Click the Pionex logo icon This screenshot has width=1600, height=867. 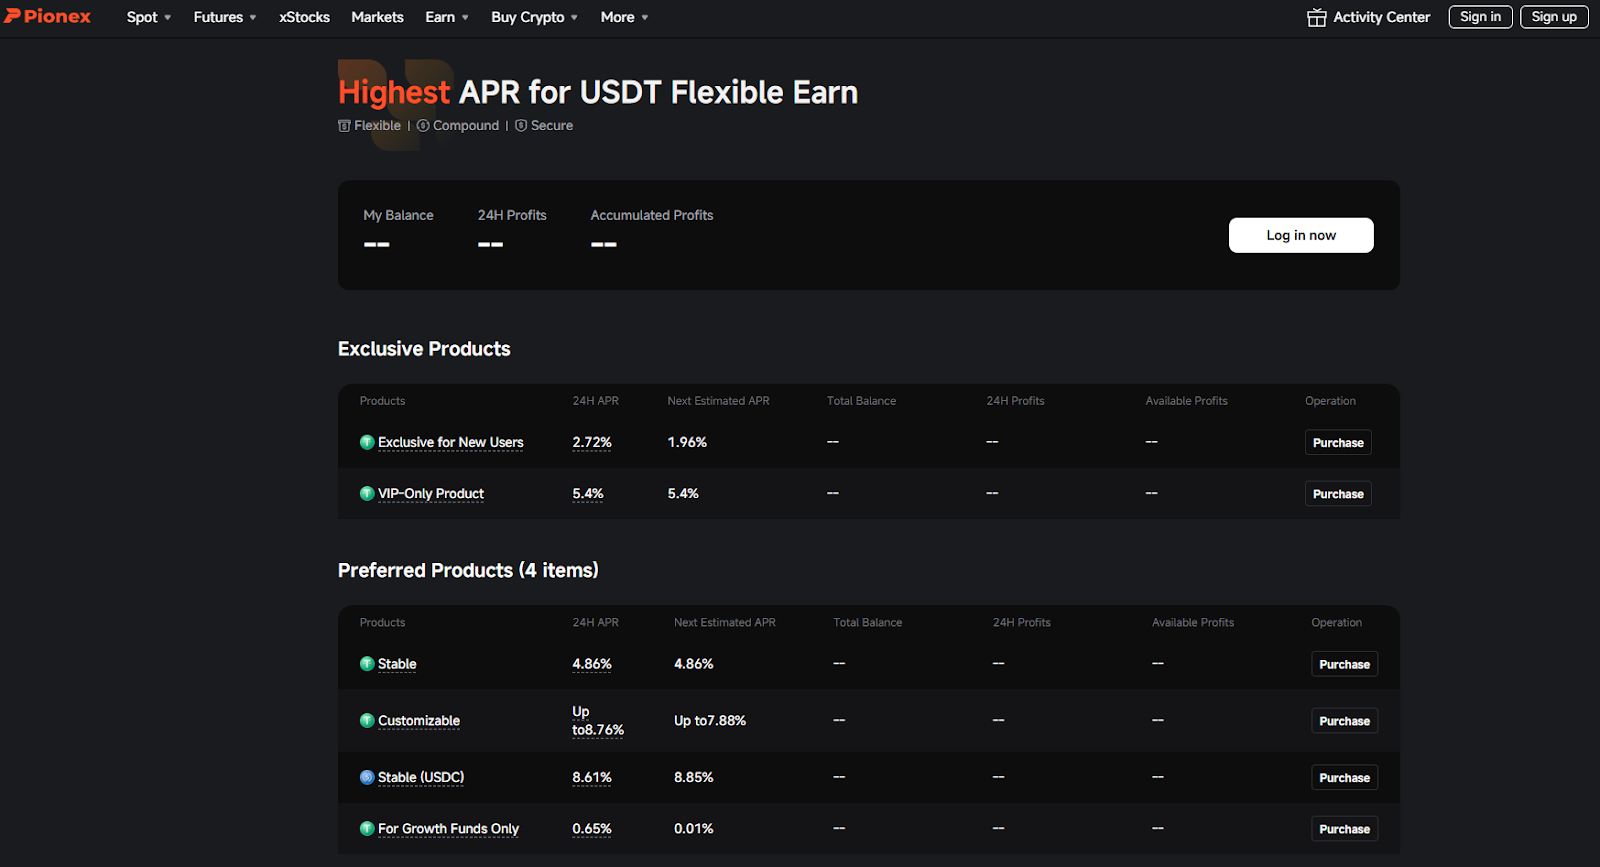pos(13,16)
